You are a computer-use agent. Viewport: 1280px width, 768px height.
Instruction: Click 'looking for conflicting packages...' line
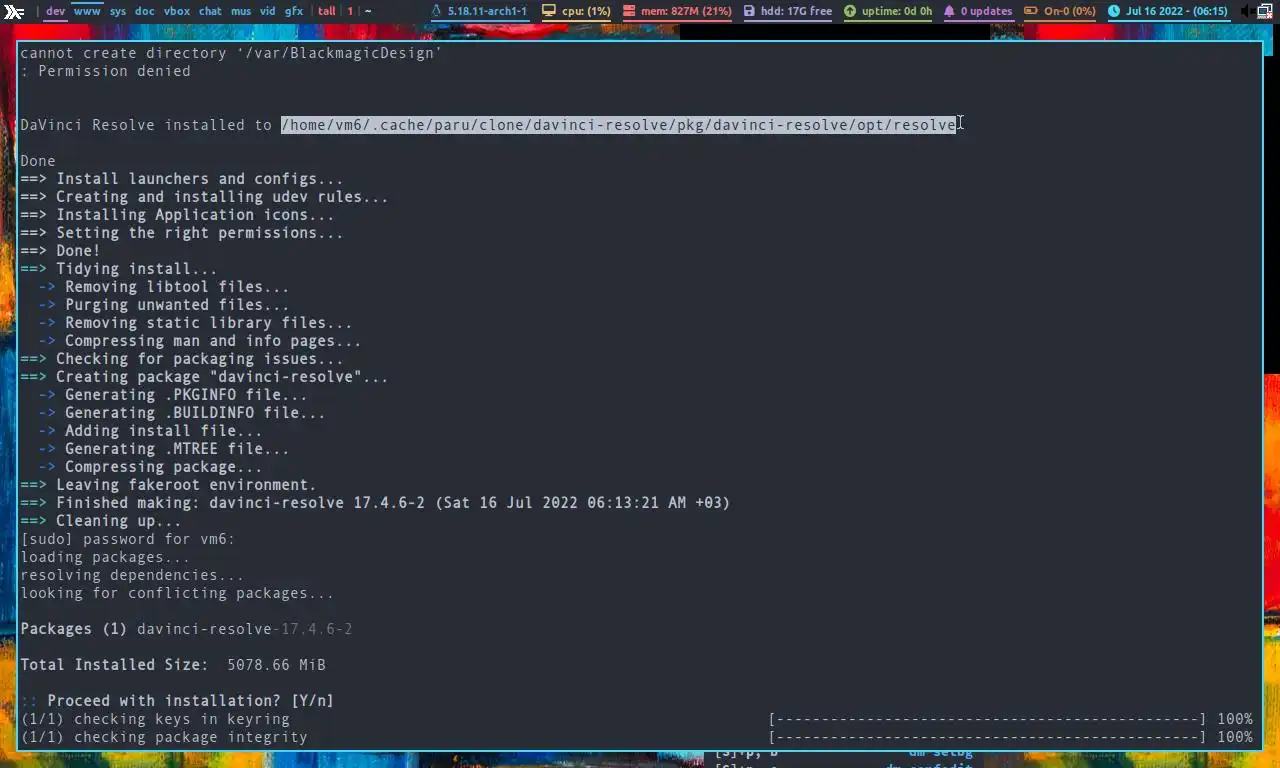[x=177, y=593]
